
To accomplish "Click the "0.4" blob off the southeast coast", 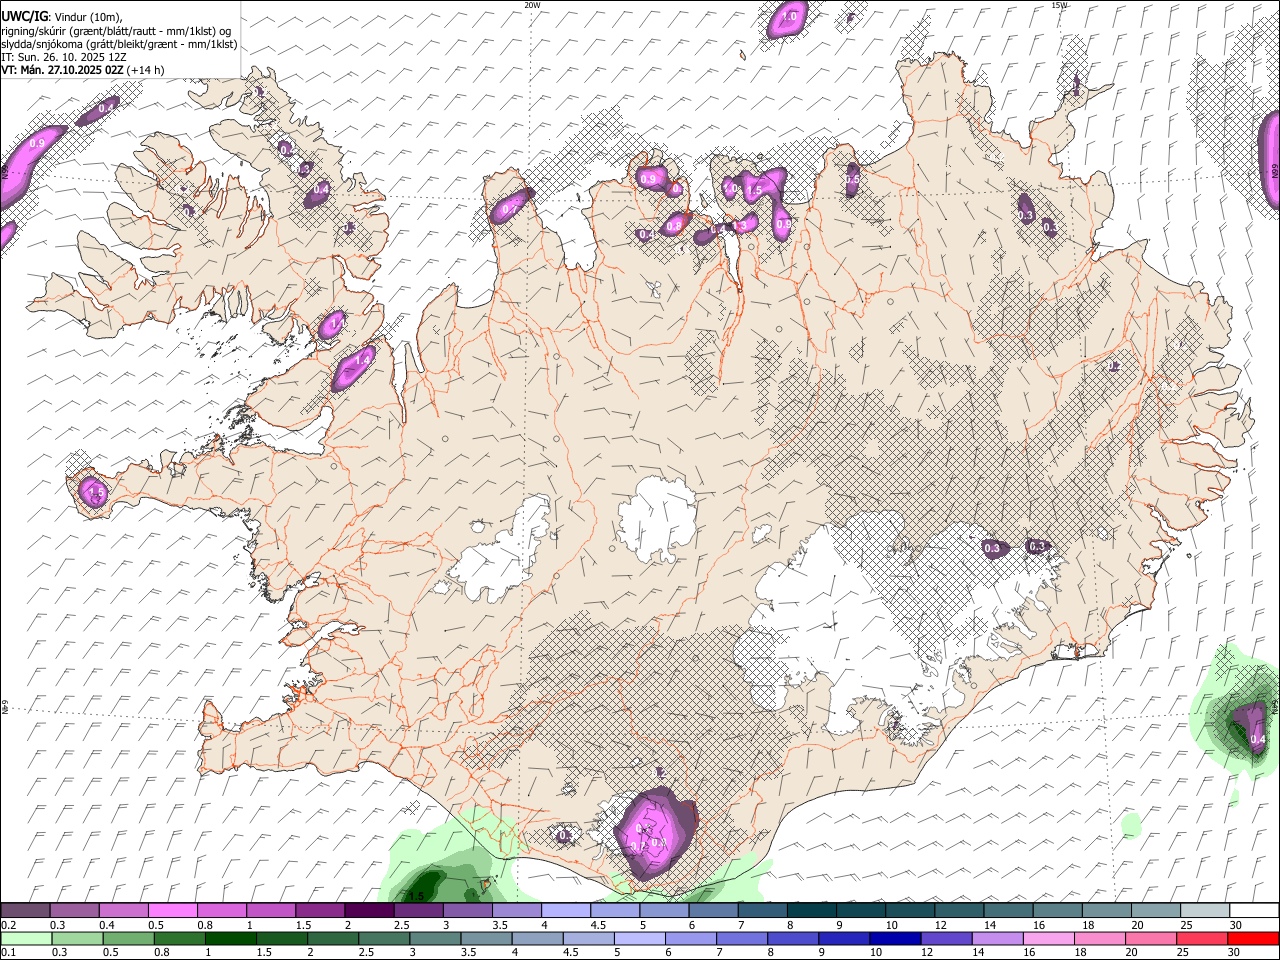I will click(x=1251, y=728).
